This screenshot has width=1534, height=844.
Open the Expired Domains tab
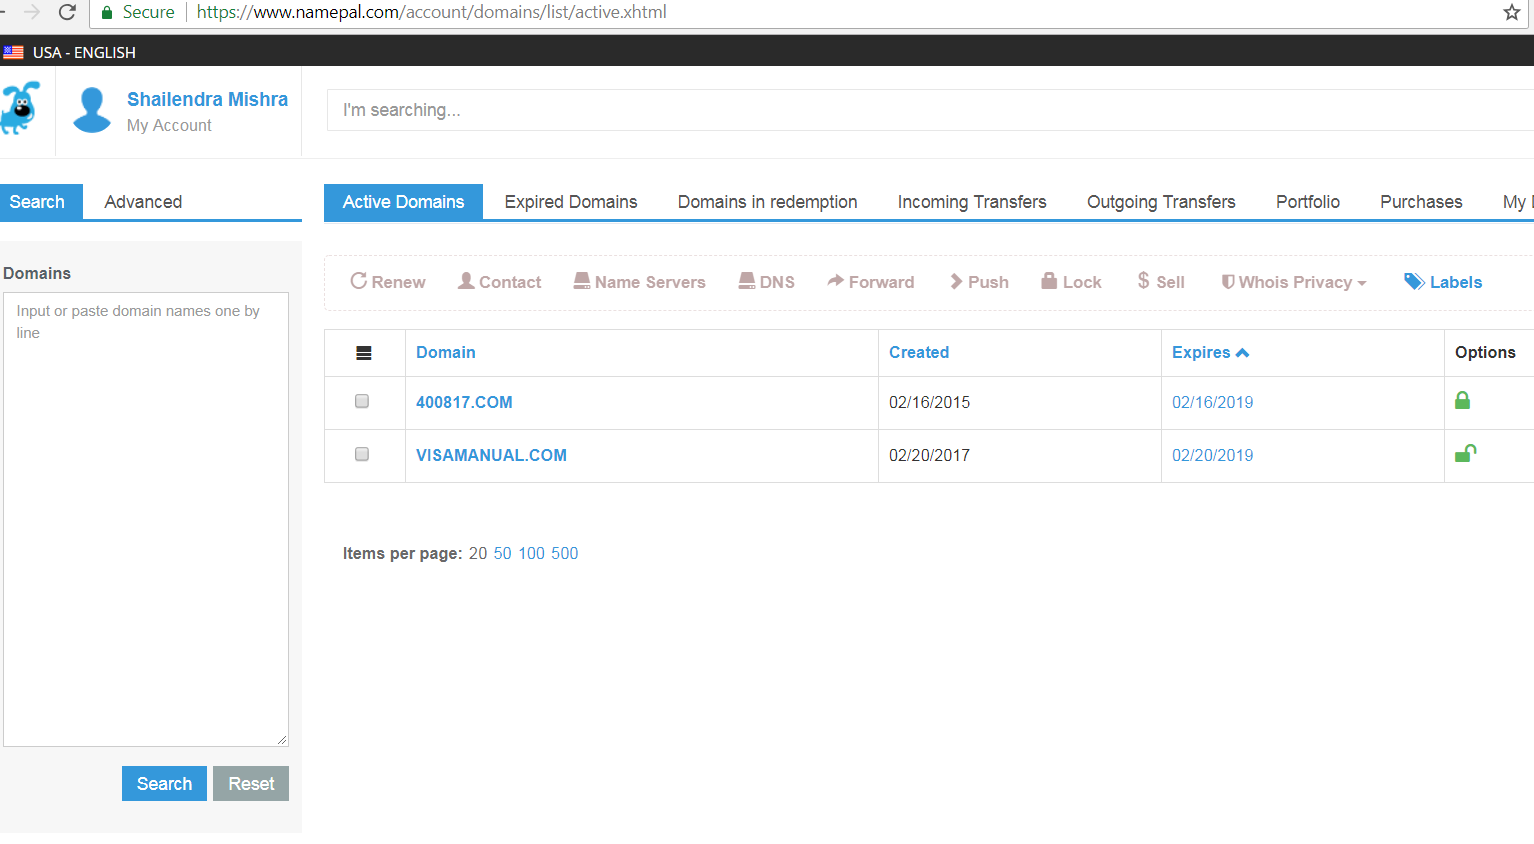(571, 202)
